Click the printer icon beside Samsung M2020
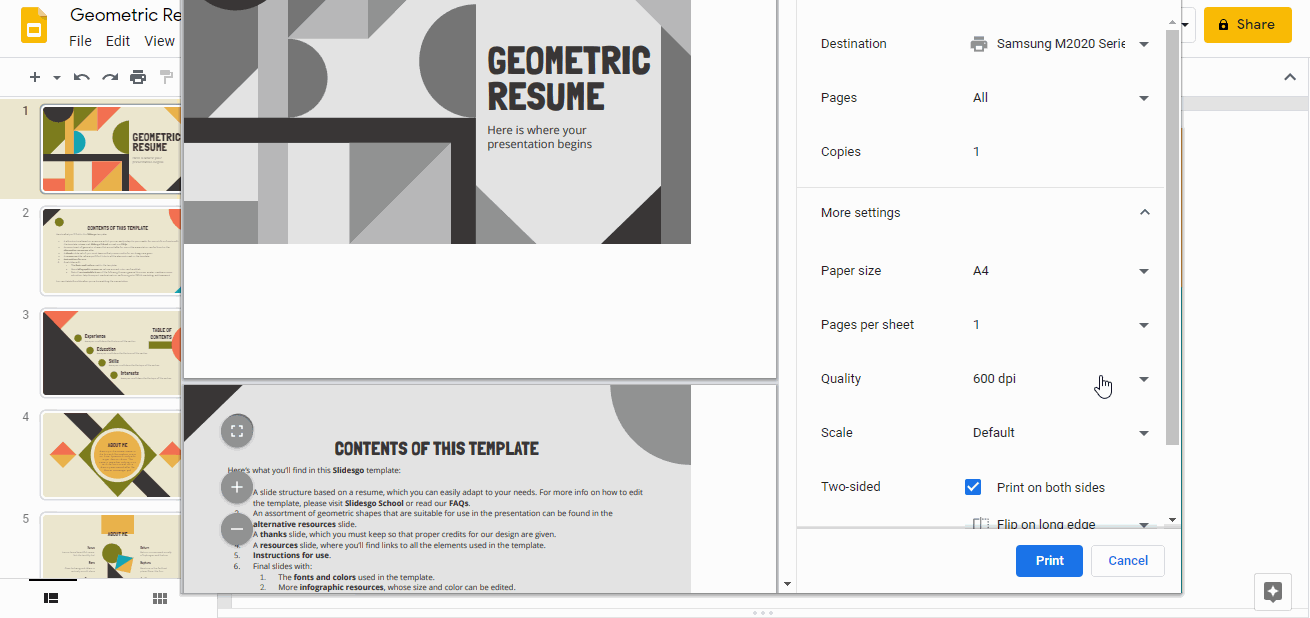 coord(979,44)
